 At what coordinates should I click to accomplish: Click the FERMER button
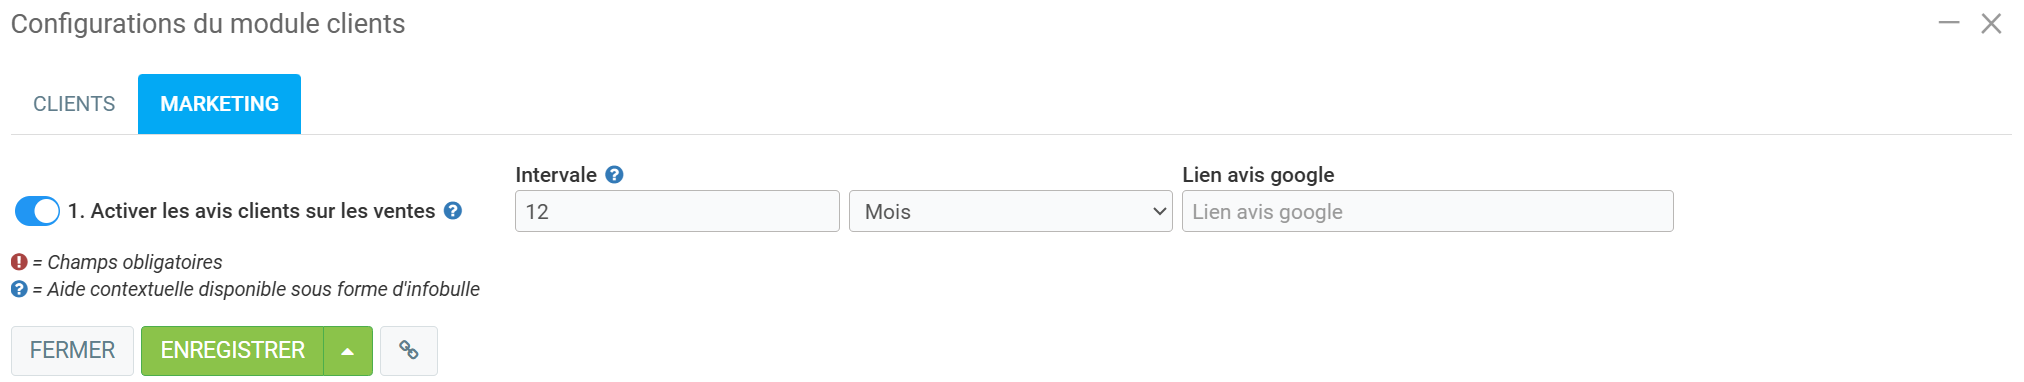(x=72, y=351)
